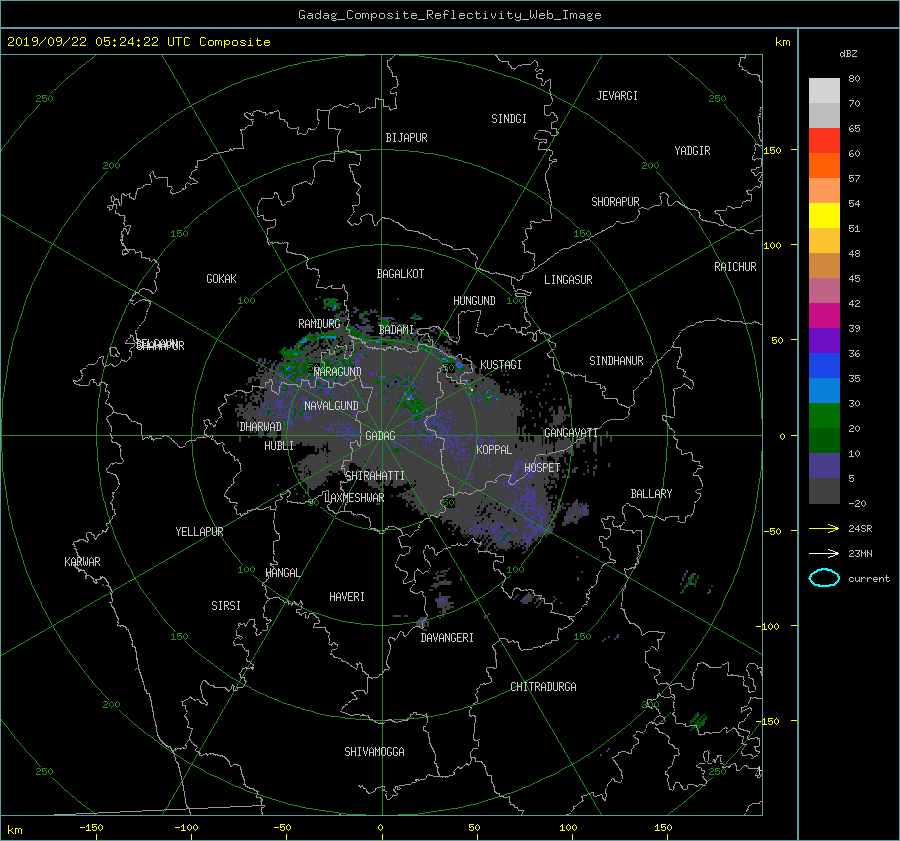
Task: Select the dark orange 57-60 dBZ swatch
Action: [824, 165]
